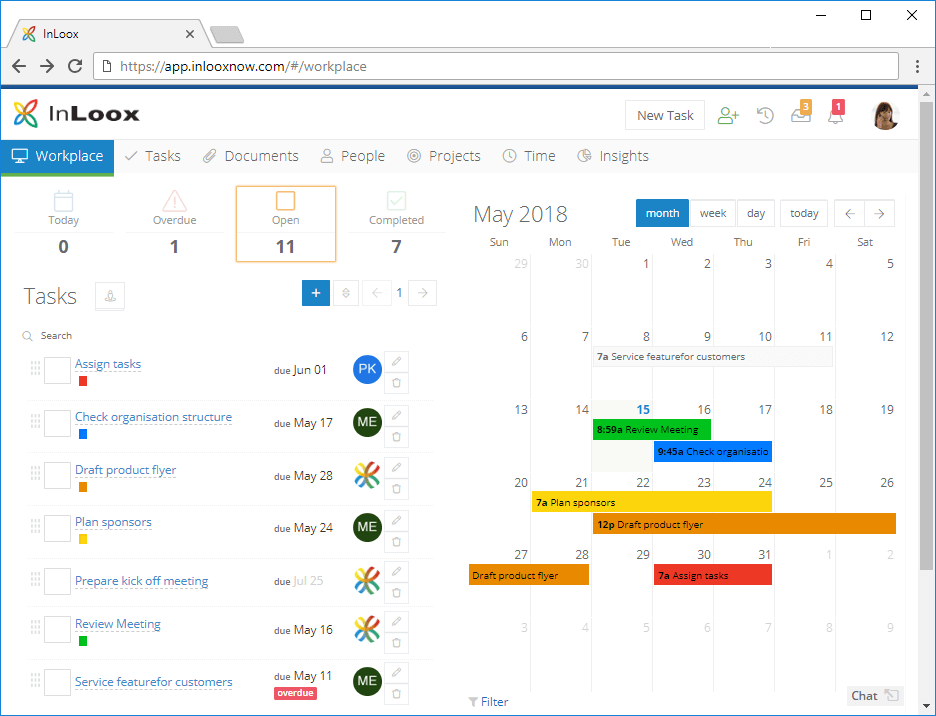This screenshot has height=716, width=936.
Task: Edit Prepare kick off meeting pencil
Action: [396, 571]
